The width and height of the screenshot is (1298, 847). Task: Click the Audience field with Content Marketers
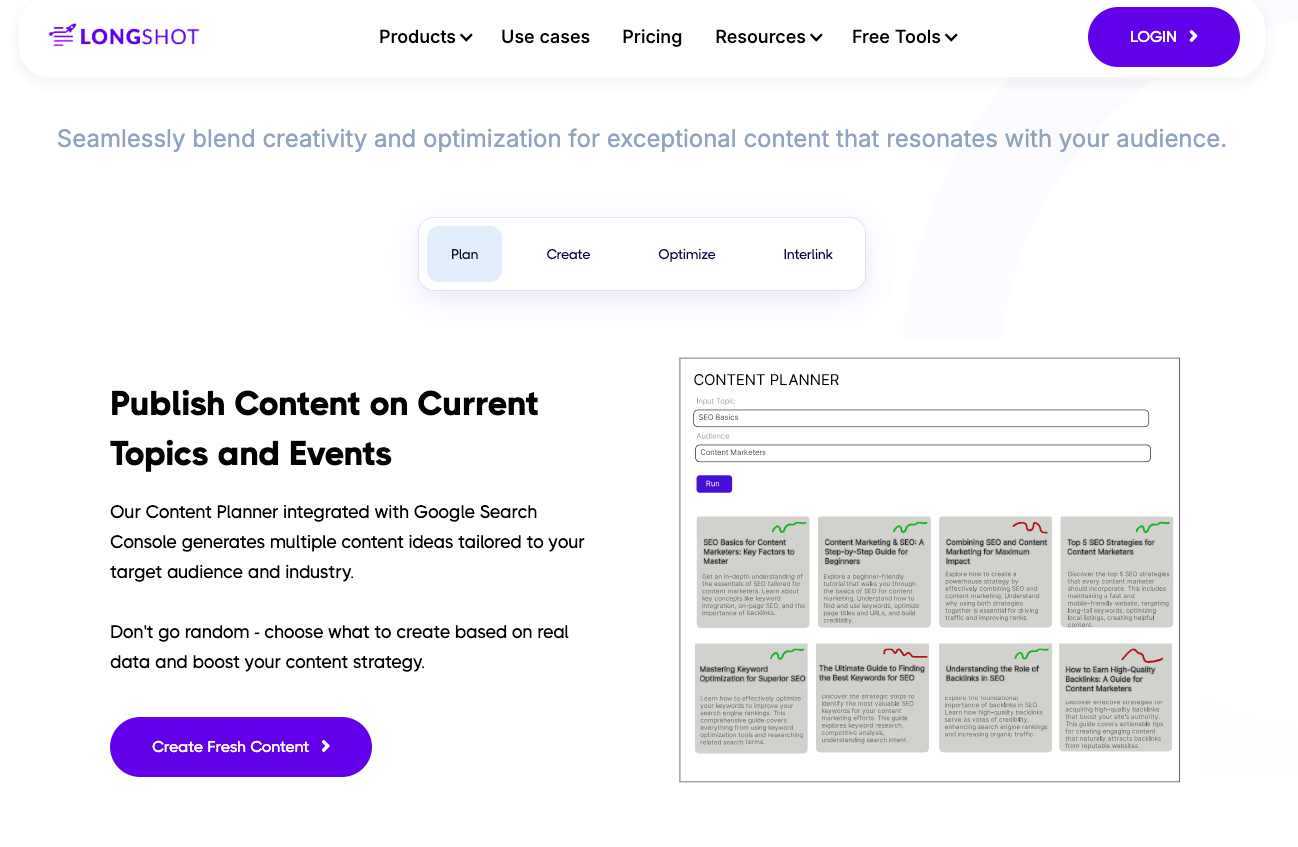[x=922, y=453]
